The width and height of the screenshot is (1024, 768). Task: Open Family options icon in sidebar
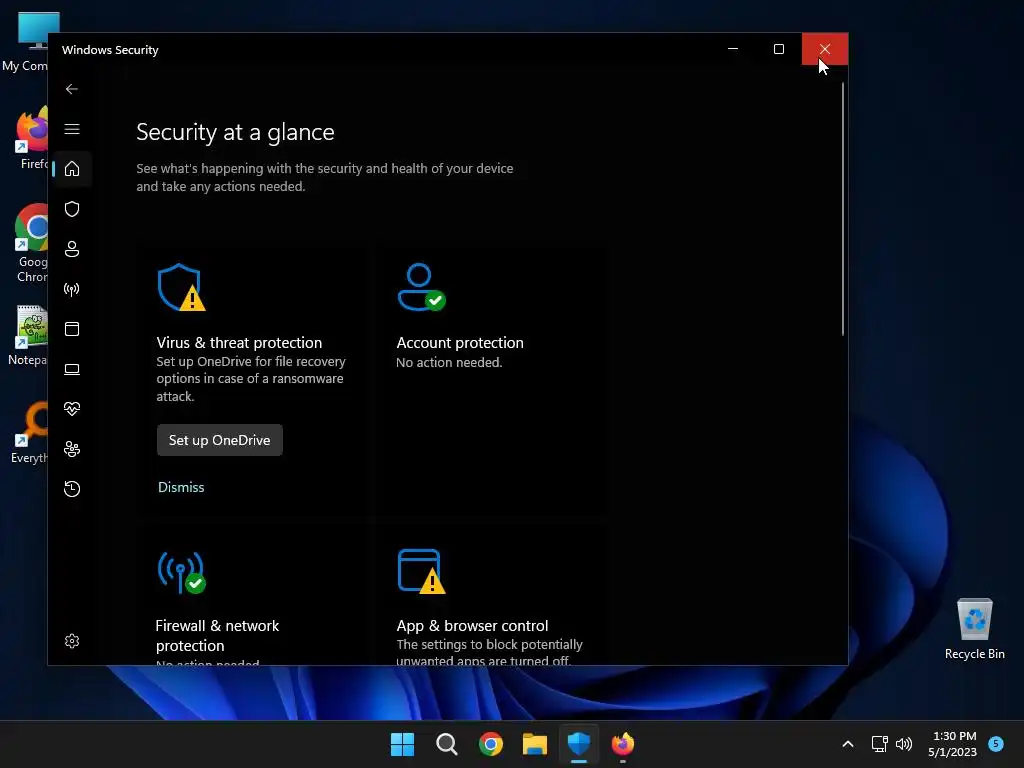(72, 449)
